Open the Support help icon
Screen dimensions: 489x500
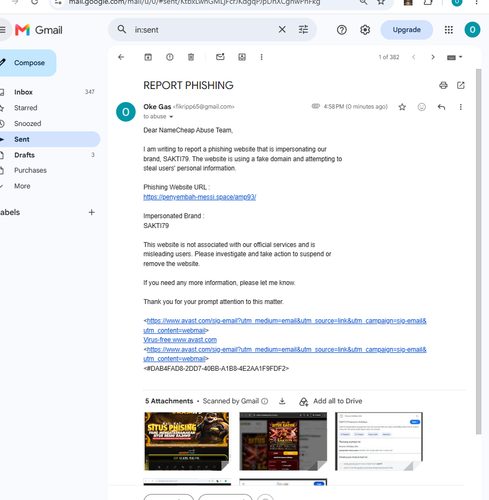342,30
